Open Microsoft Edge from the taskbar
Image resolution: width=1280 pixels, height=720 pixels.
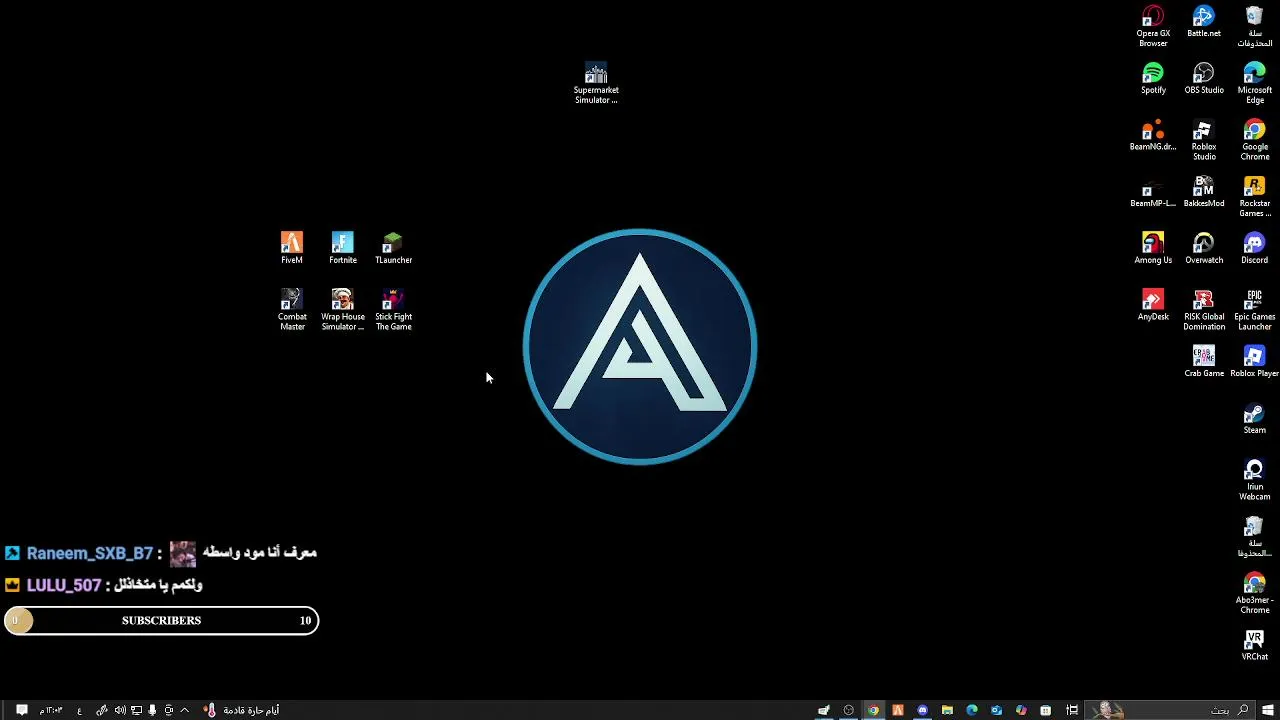[x=971, y=710]
